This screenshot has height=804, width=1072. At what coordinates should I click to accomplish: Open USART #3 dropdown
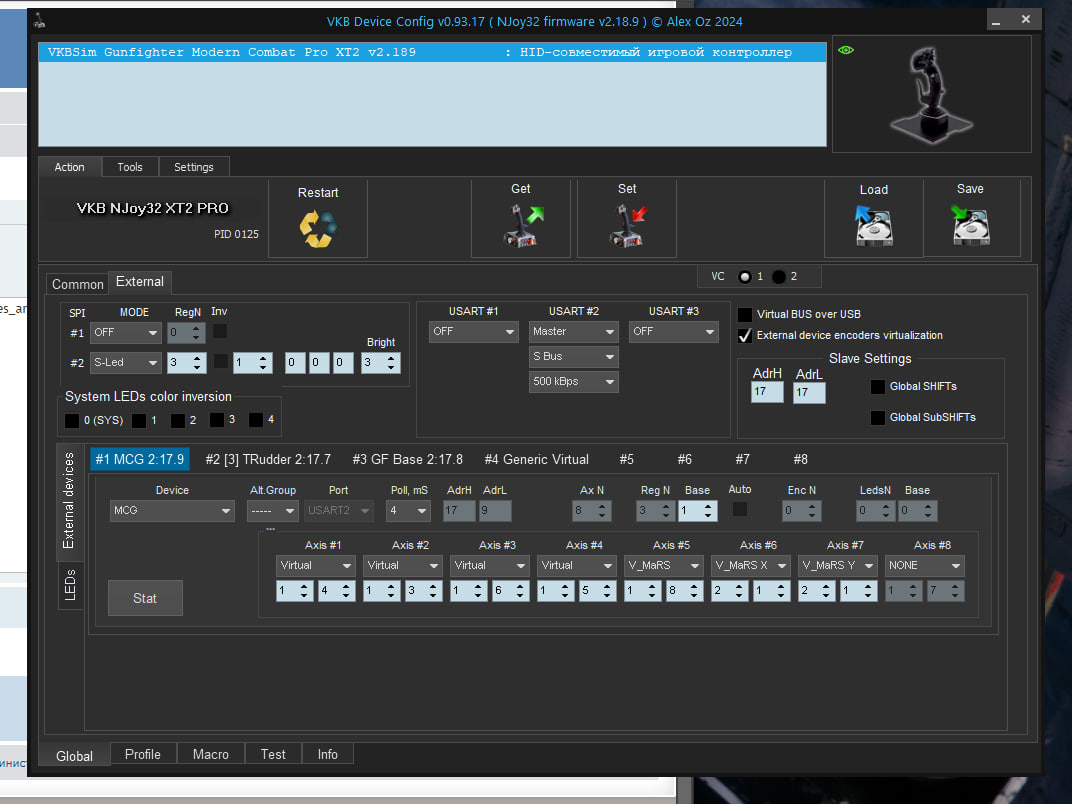673,332
